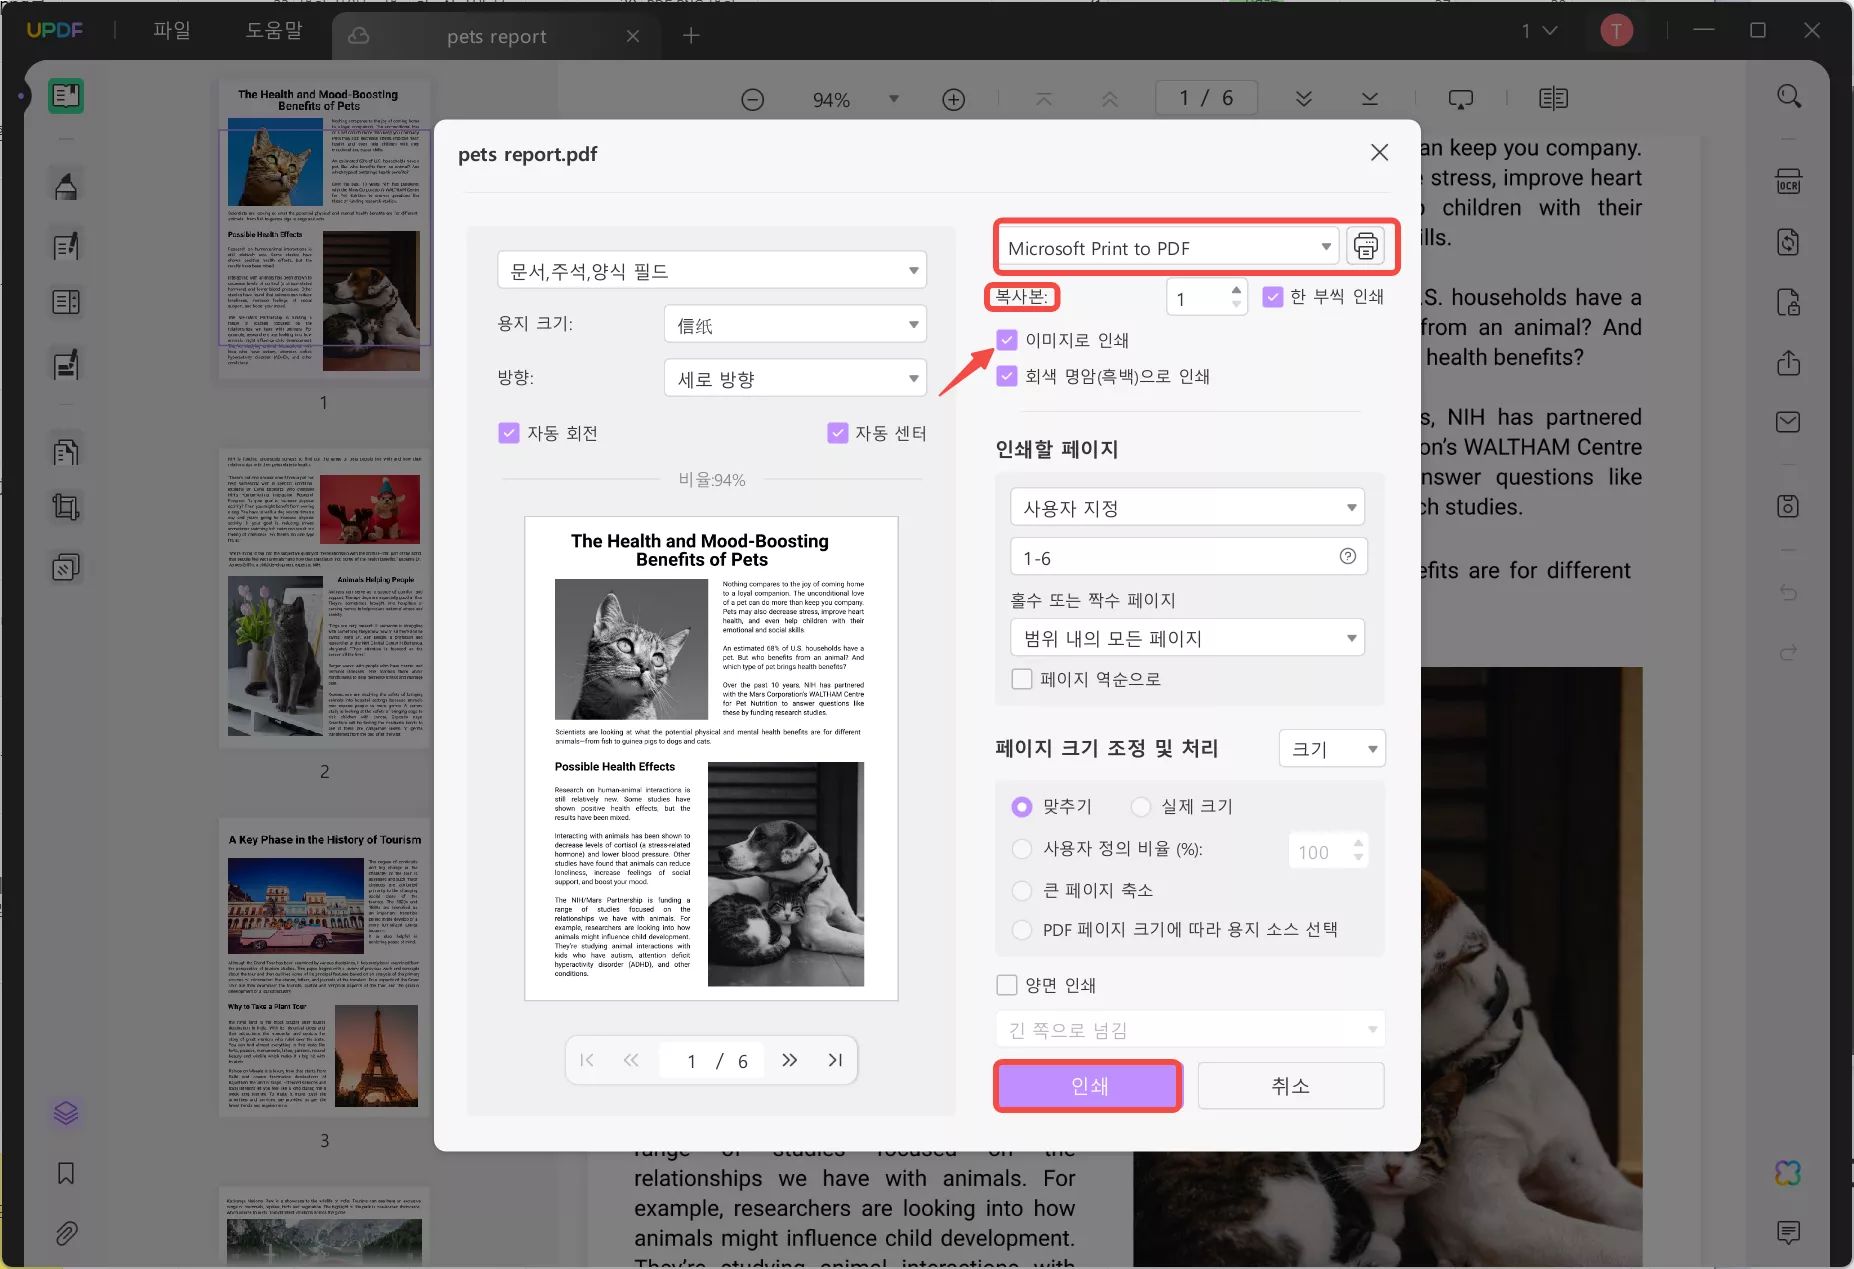Open the comments panel icon bottom right
This screenshot has width=1854, height=1269.
(x=1788, y=1232)
